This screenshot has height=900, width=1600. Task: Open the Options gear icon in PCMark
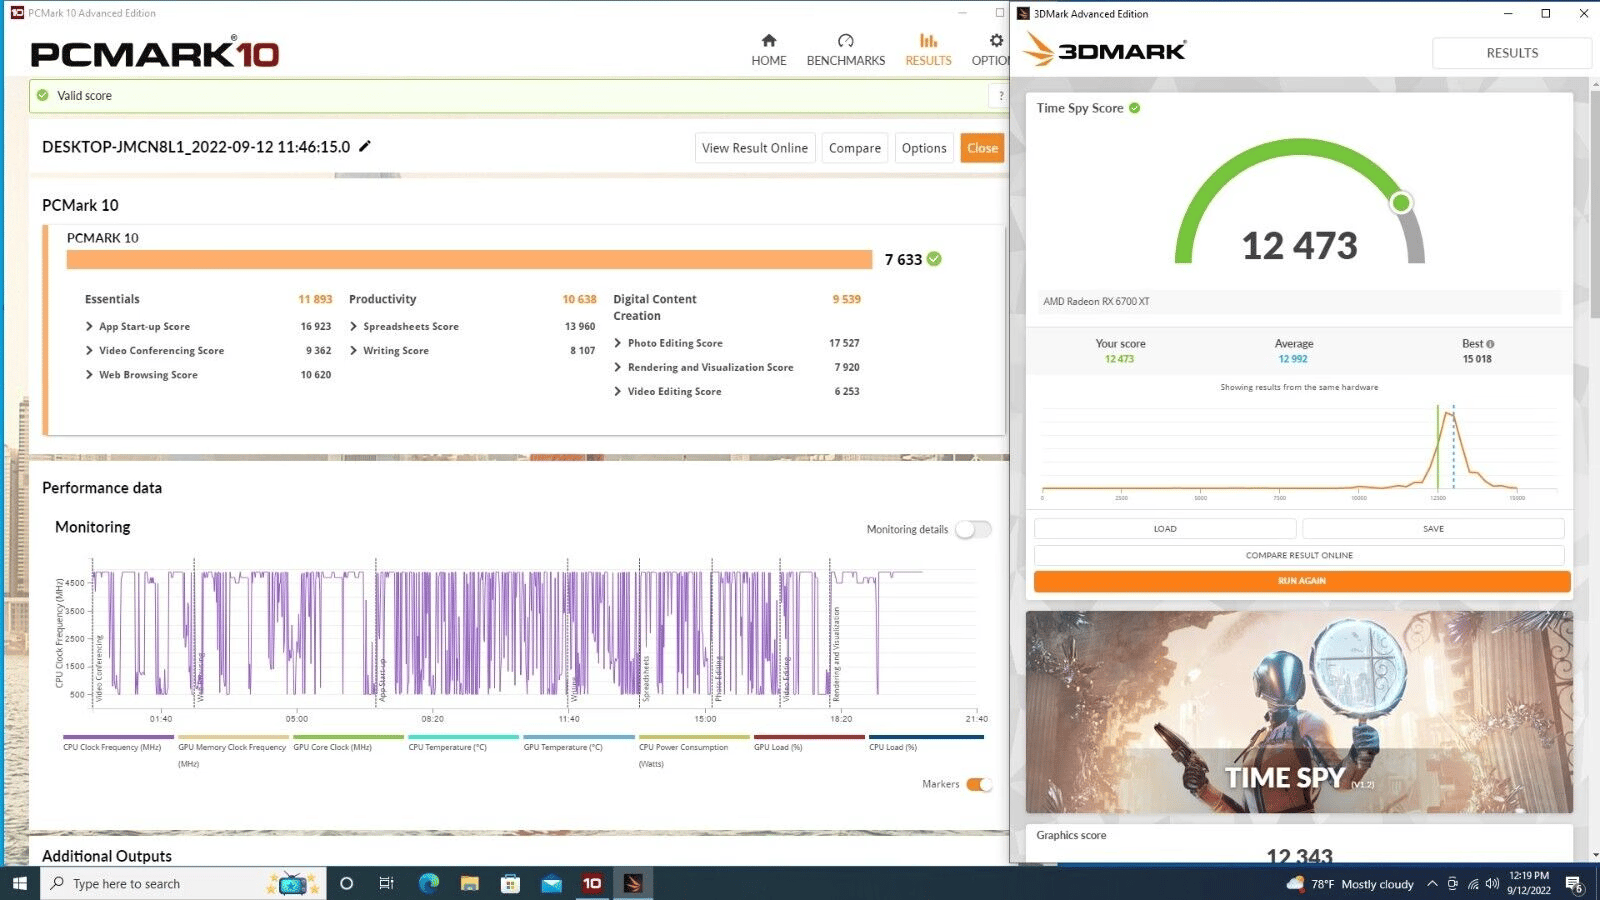click(996, 40)
